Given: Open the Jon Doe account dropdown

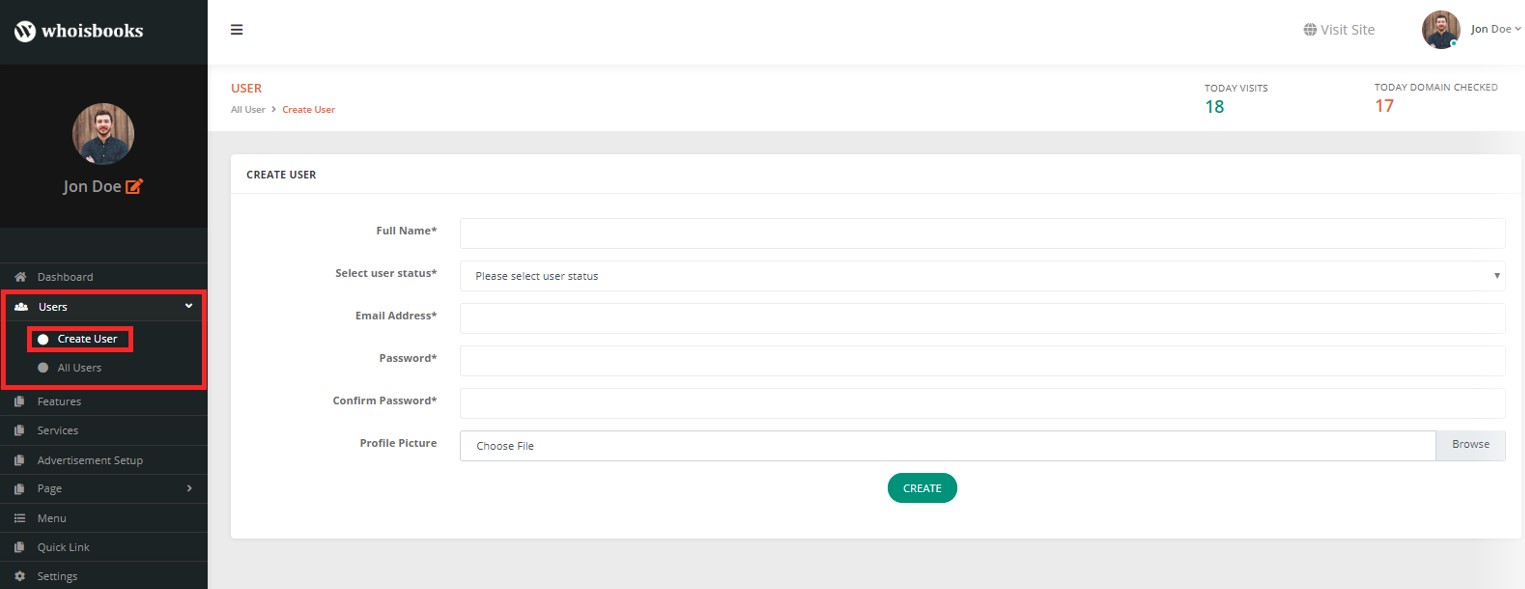Looking at the screenshot, I should 1495,29.
